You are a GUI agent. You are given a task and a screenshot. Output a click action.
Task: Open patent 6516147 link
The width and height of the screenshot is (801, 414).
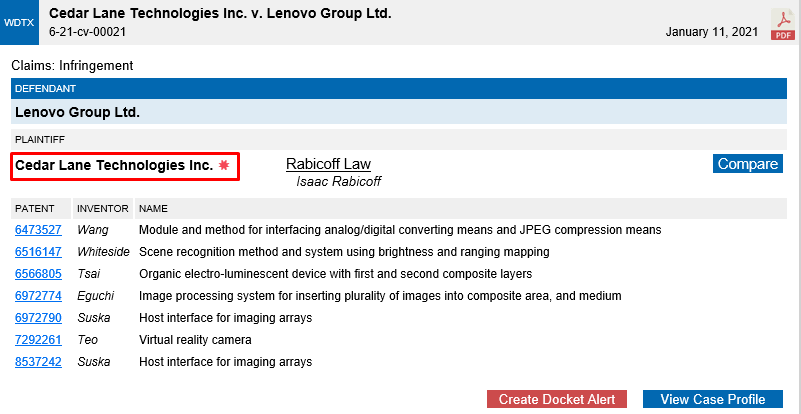[x=38, y=252]
